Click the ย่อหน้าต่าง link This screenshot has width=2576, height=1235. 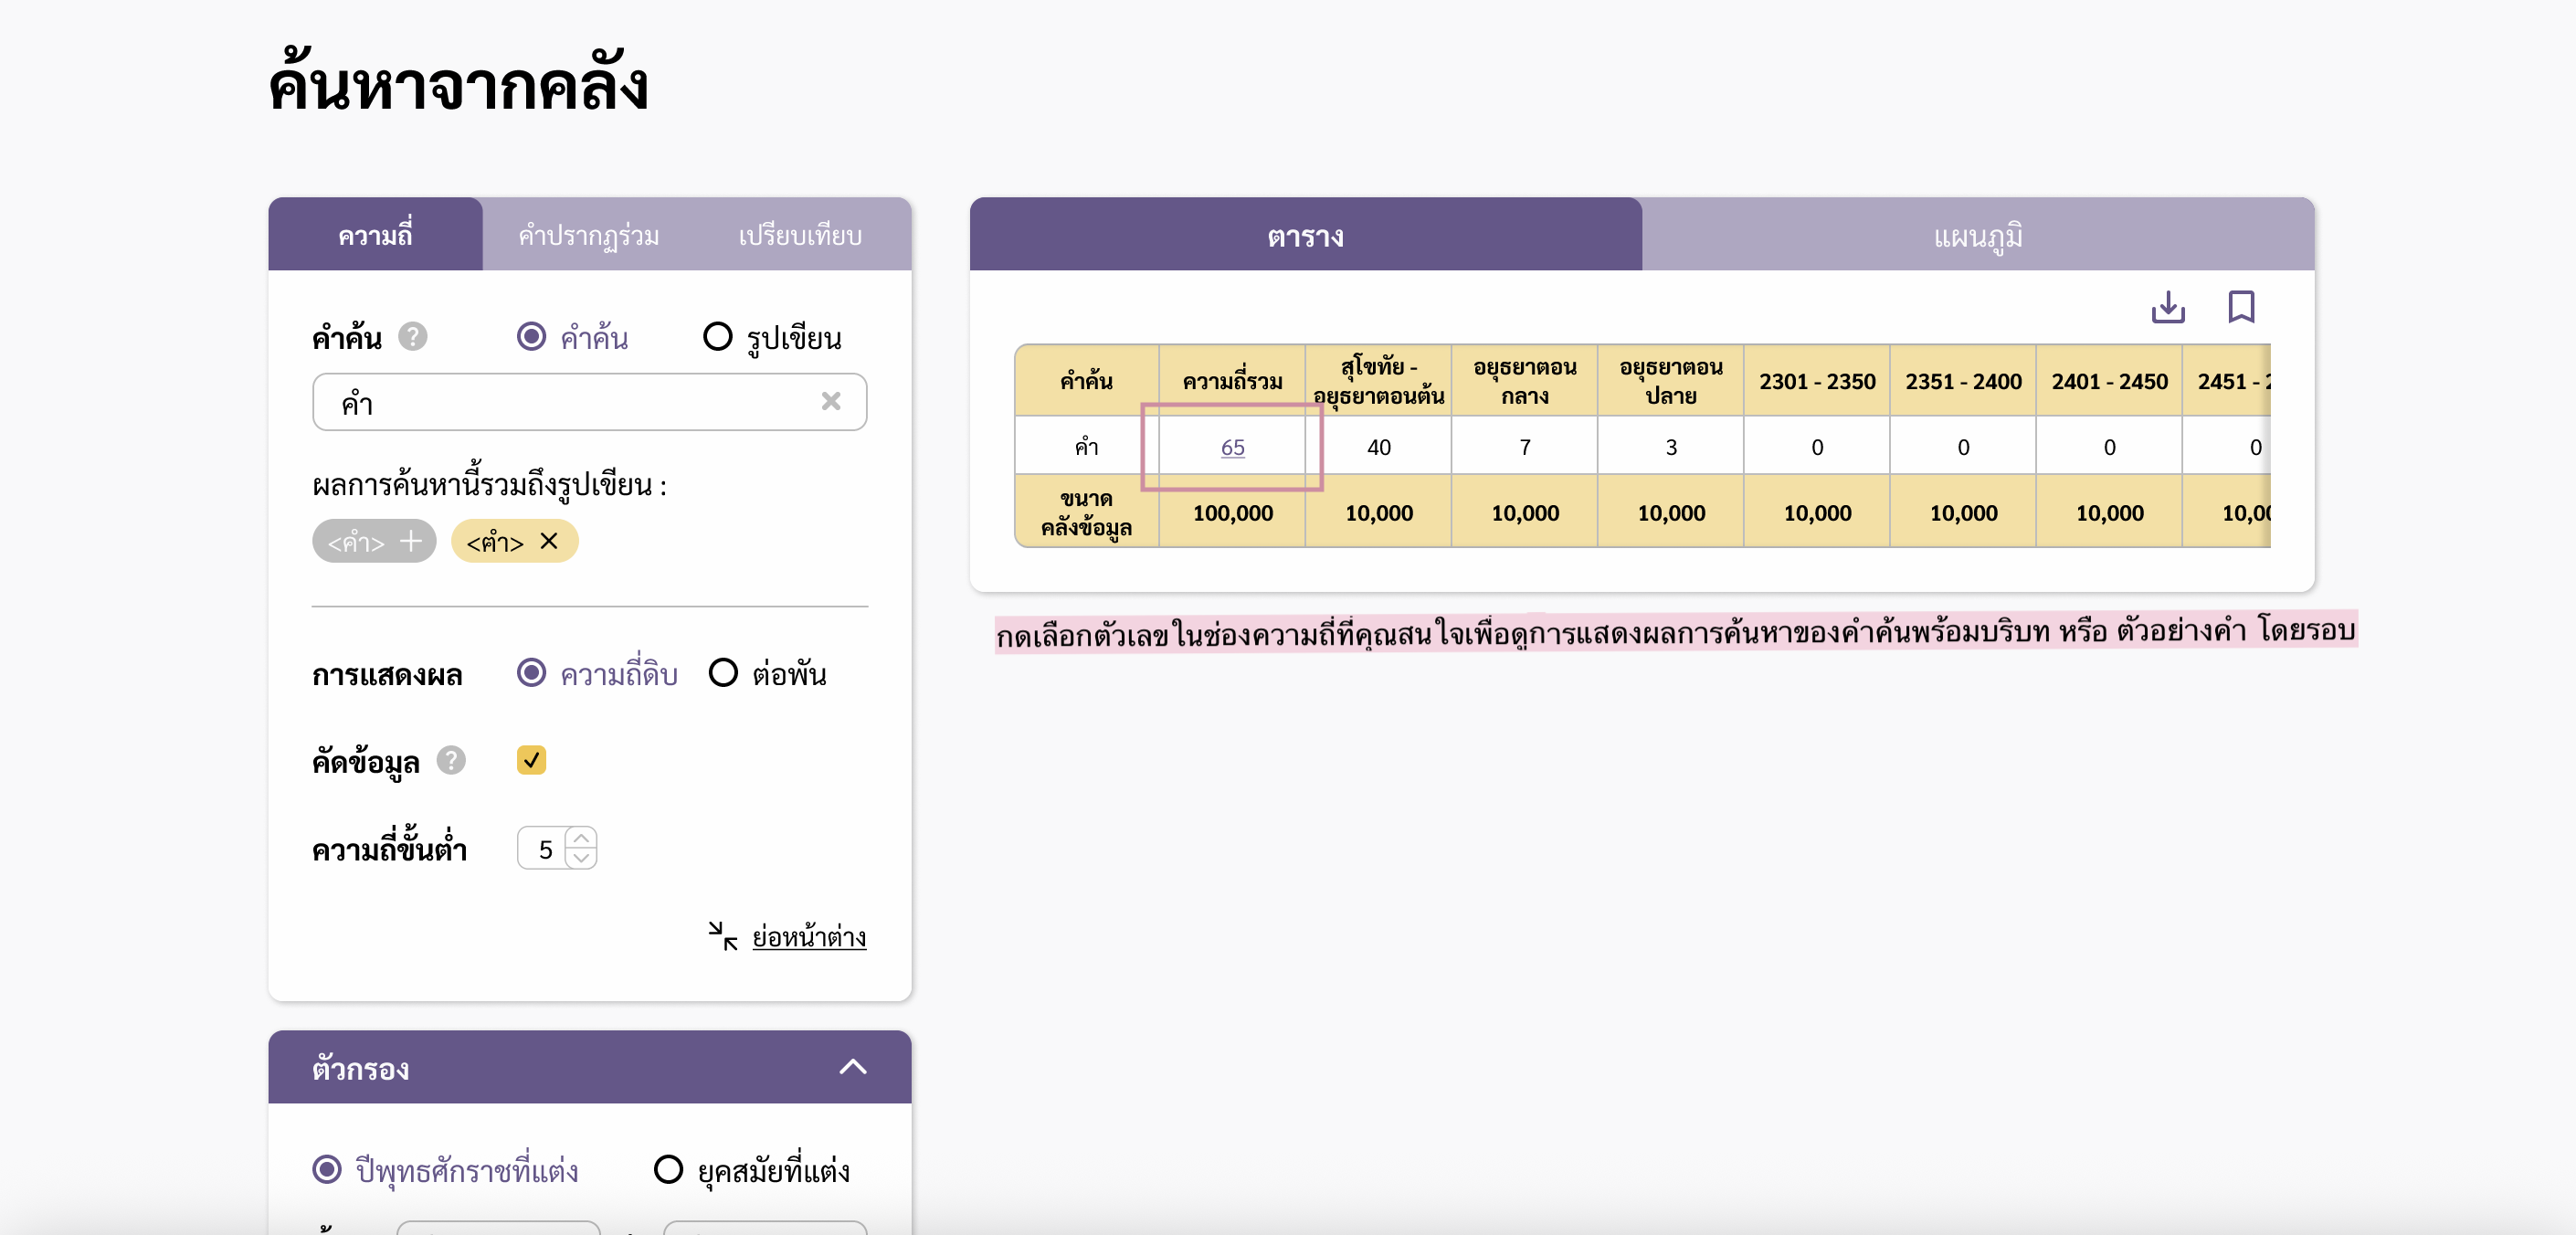pyautogui.click(x=809, y=936)
